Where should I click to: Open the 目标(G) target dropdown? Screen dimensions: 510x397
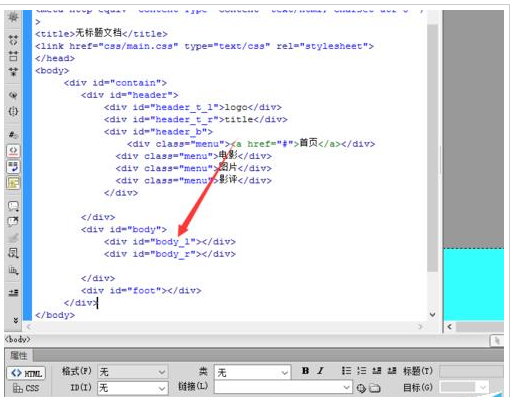point(464,387)
